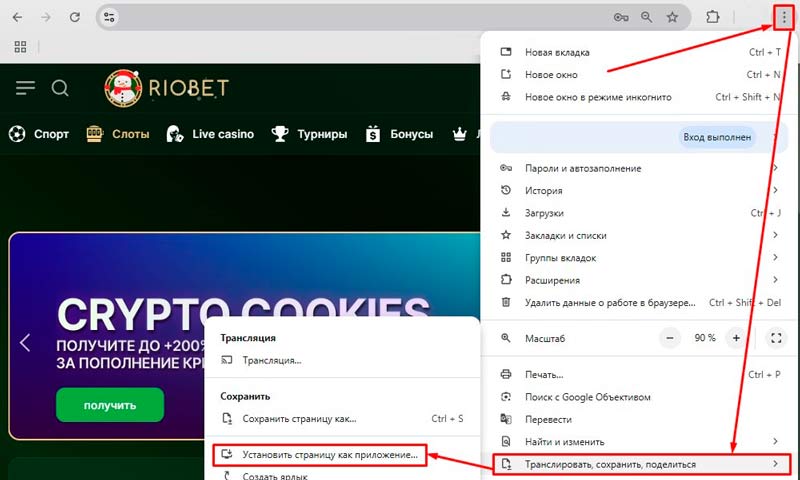Increase zoom with plus button
The width and height of the screenshot is (800, 480).
click(736, 338)
